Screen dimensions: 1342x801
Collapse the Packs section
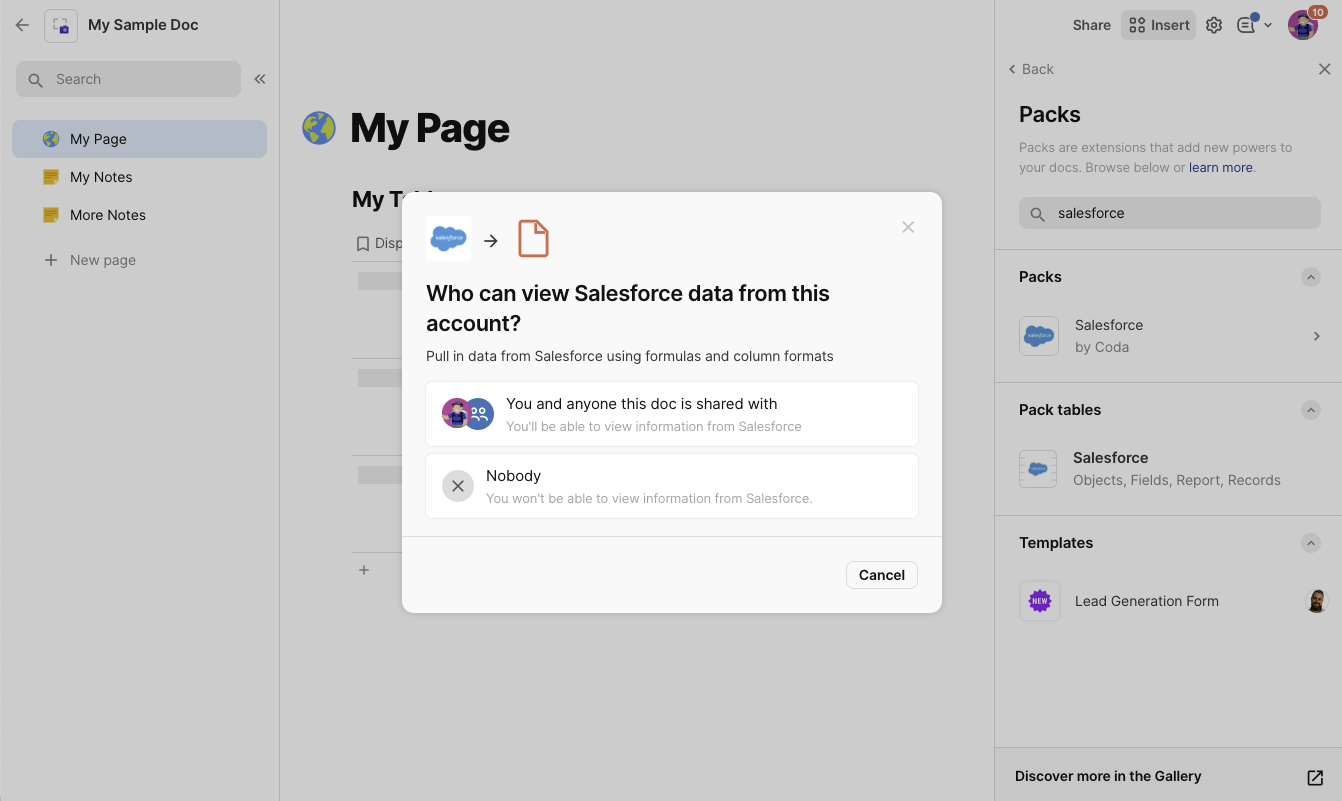pyautogui.click(x=1310, y=277)
